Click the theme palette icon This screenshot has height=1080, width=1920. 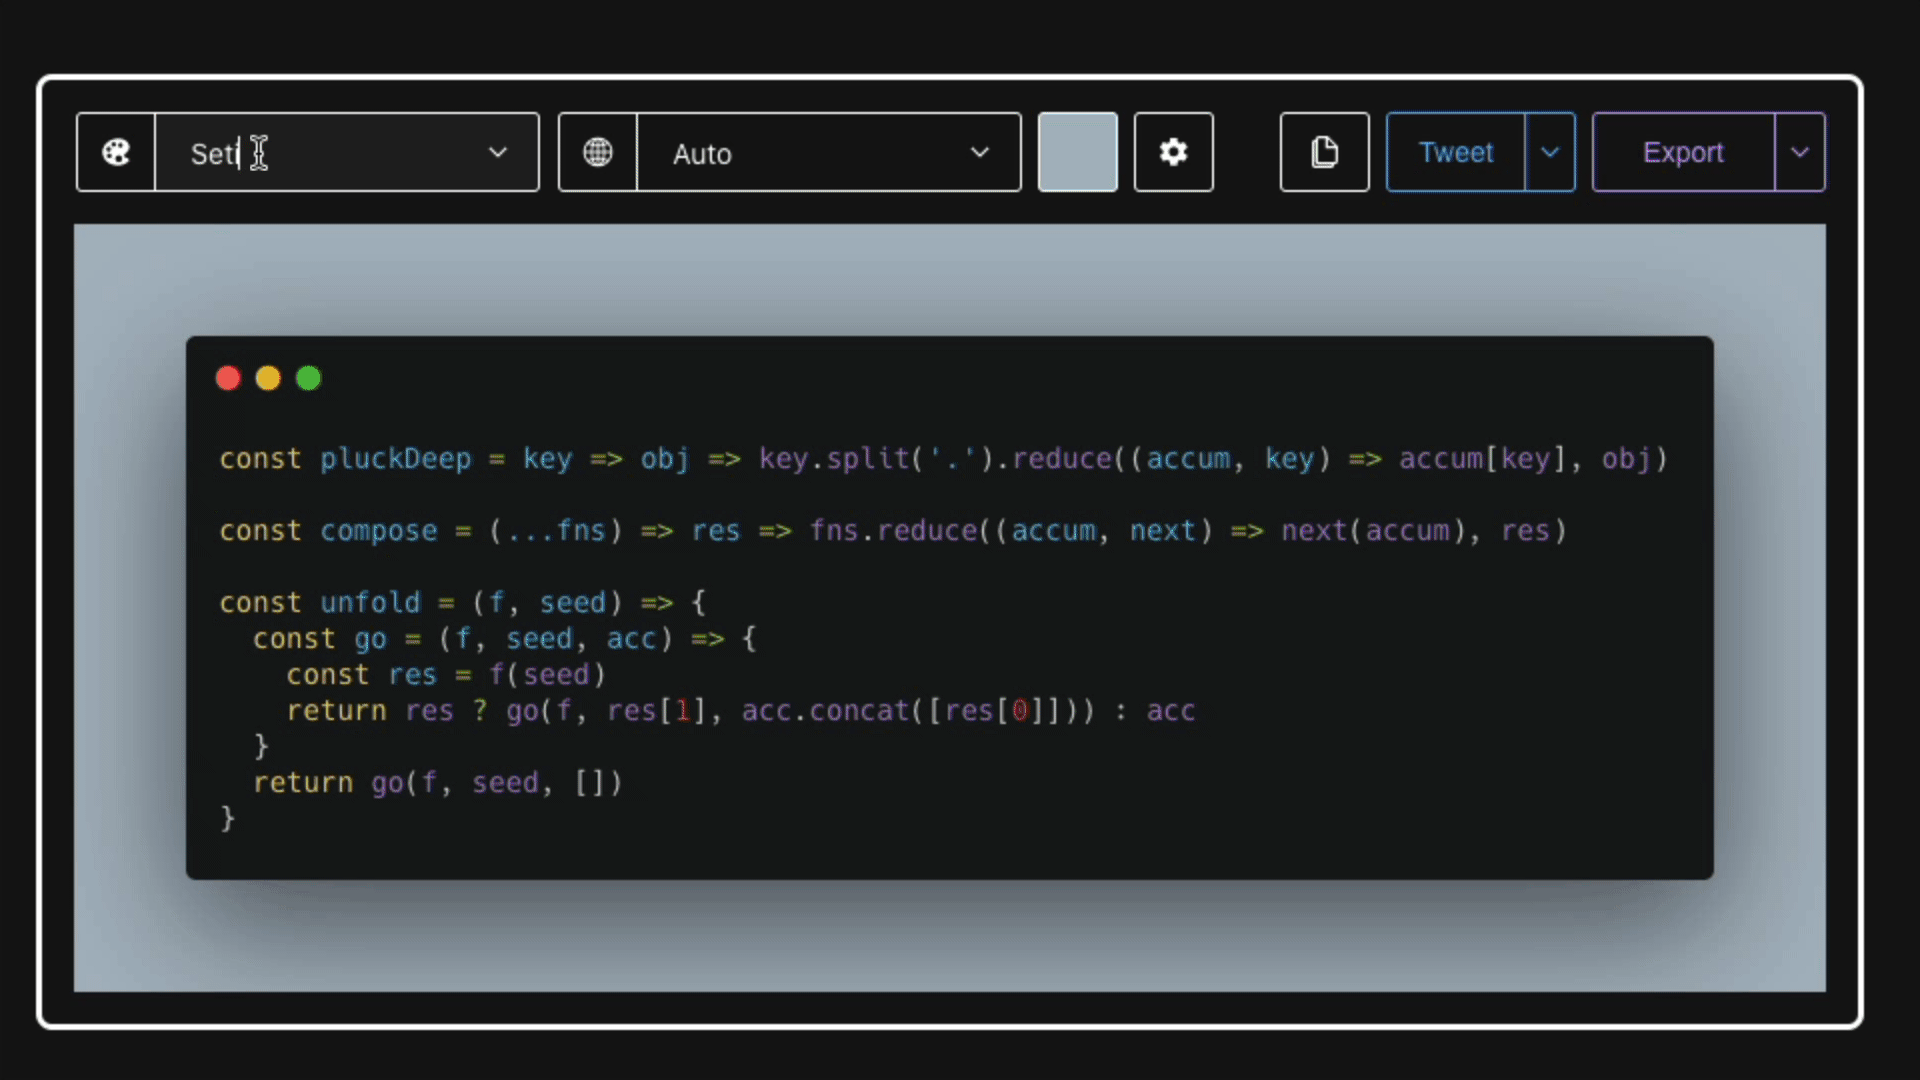pyautogui.click(x=116, y=152)
